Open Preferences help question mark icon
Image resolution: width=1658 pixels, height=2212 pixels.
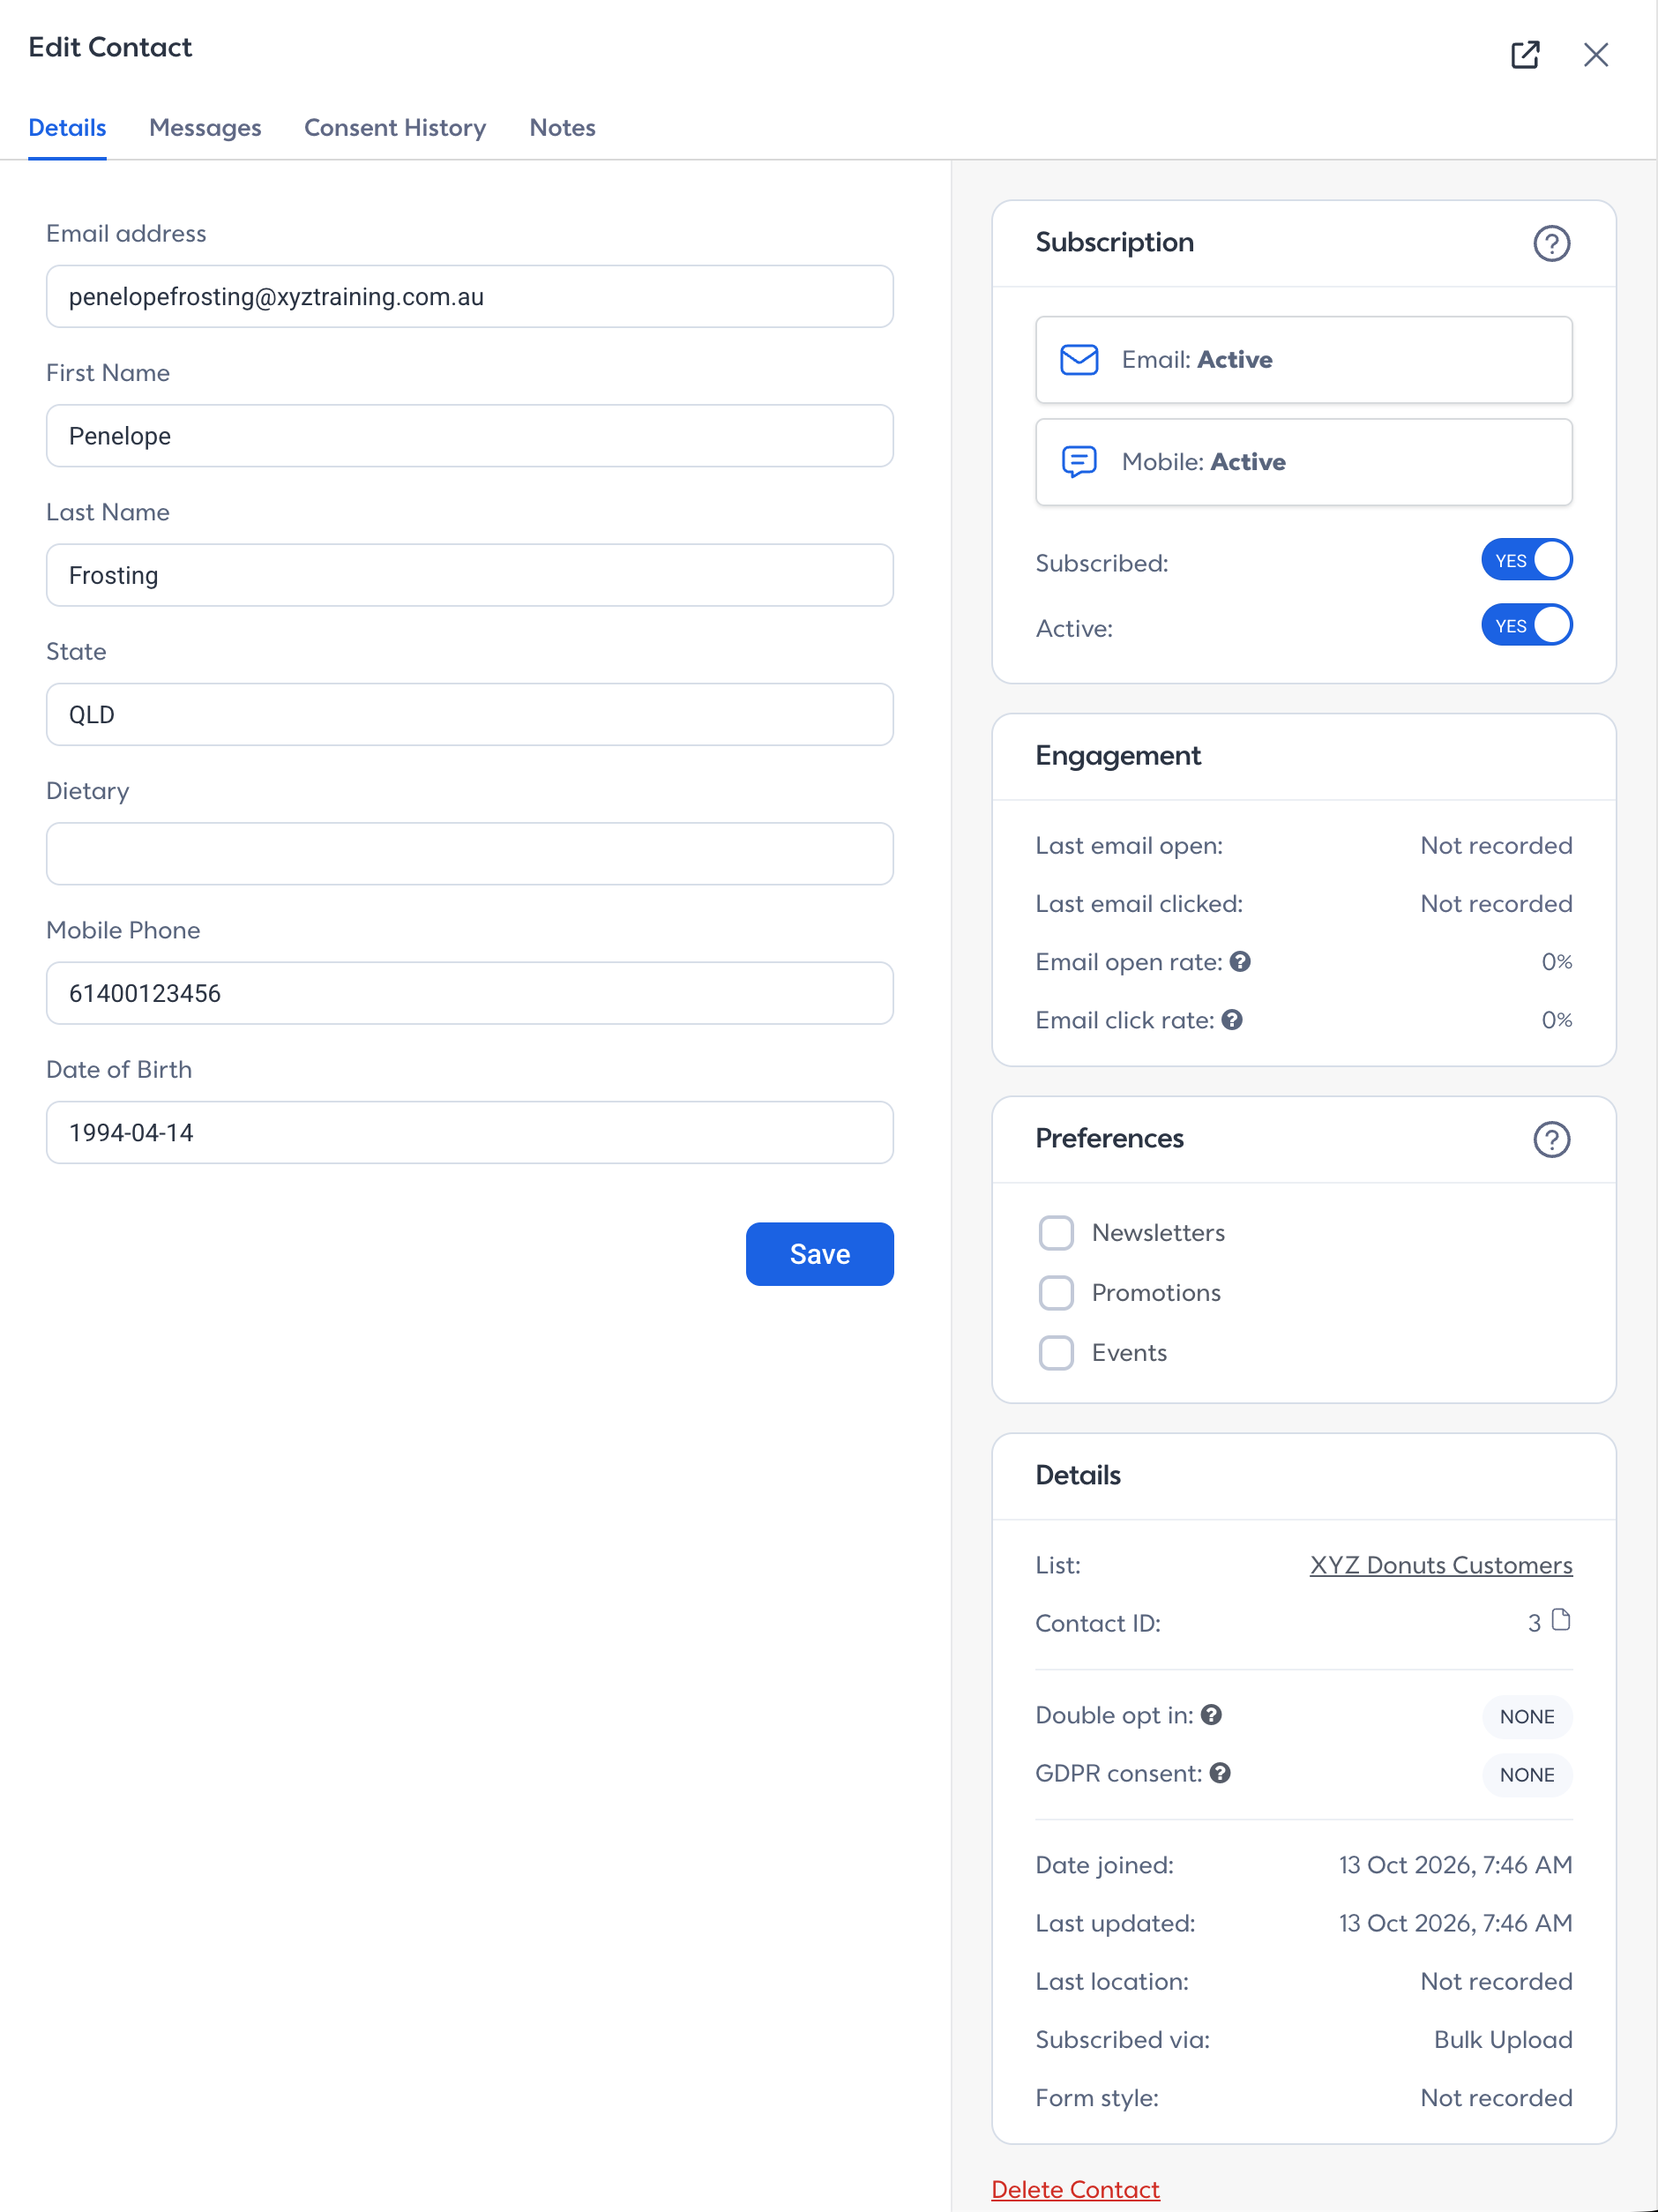pos(1551,1139)
